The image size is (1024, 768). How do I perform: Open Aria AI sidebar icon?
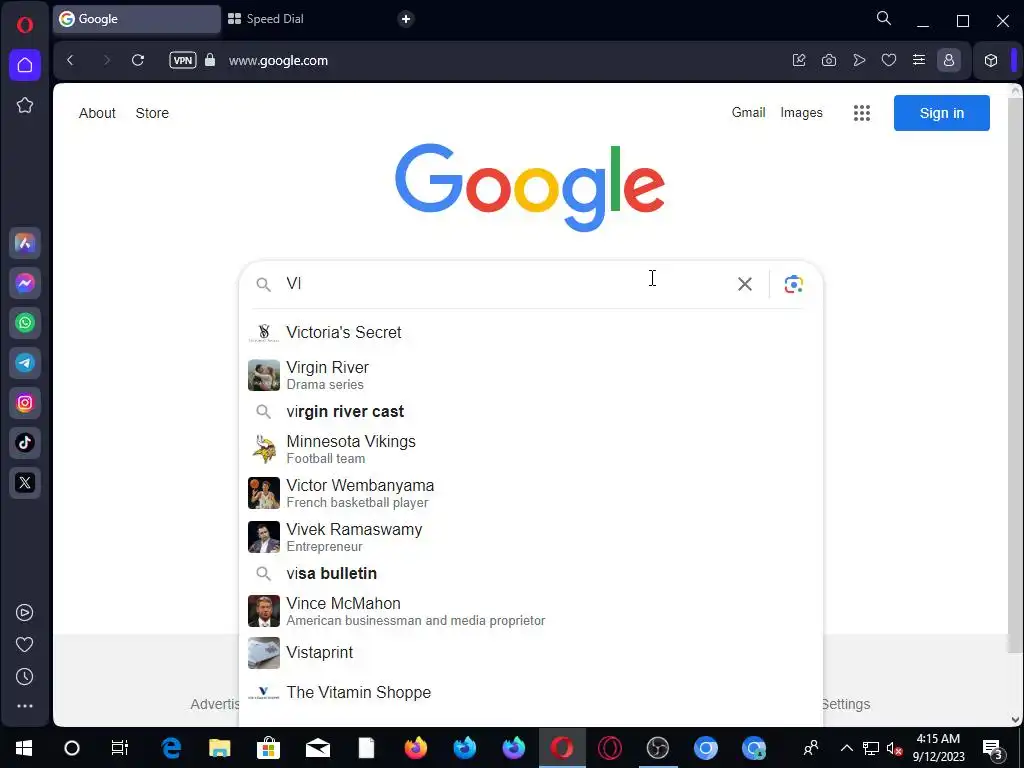coord(25,243)
